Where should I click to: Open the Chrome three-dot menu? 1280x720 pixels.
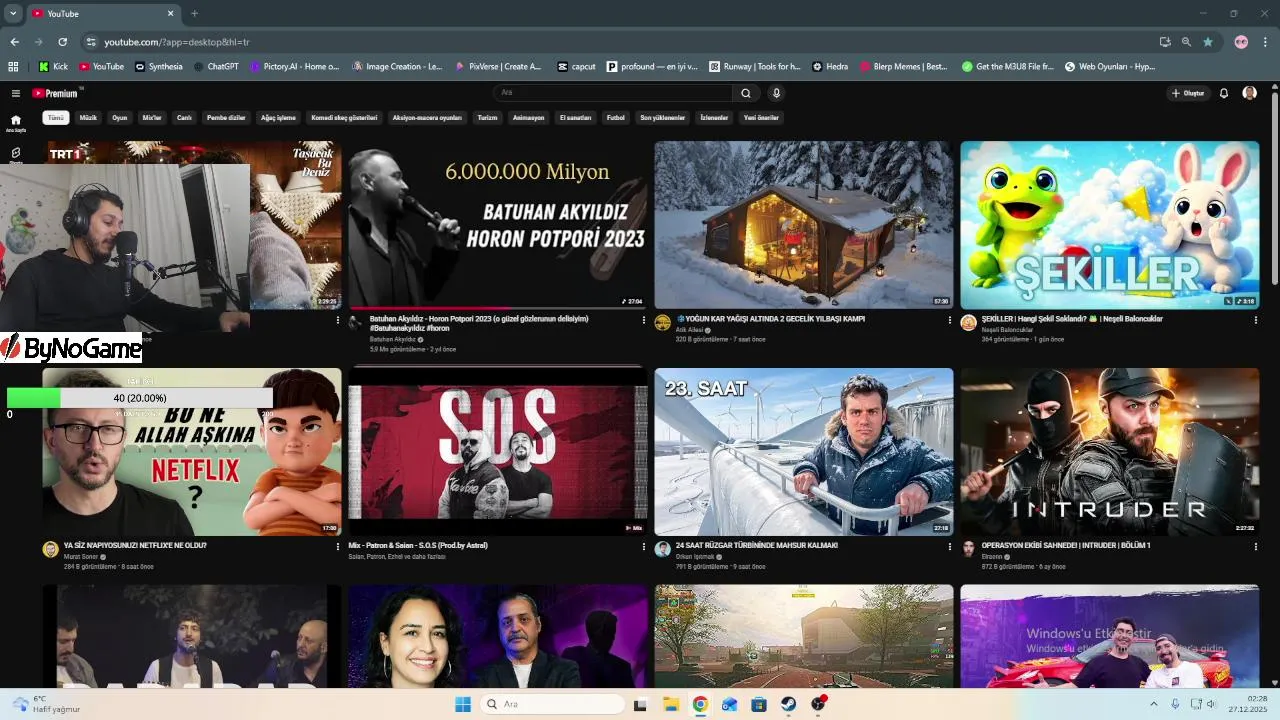tap(1265, 42)
